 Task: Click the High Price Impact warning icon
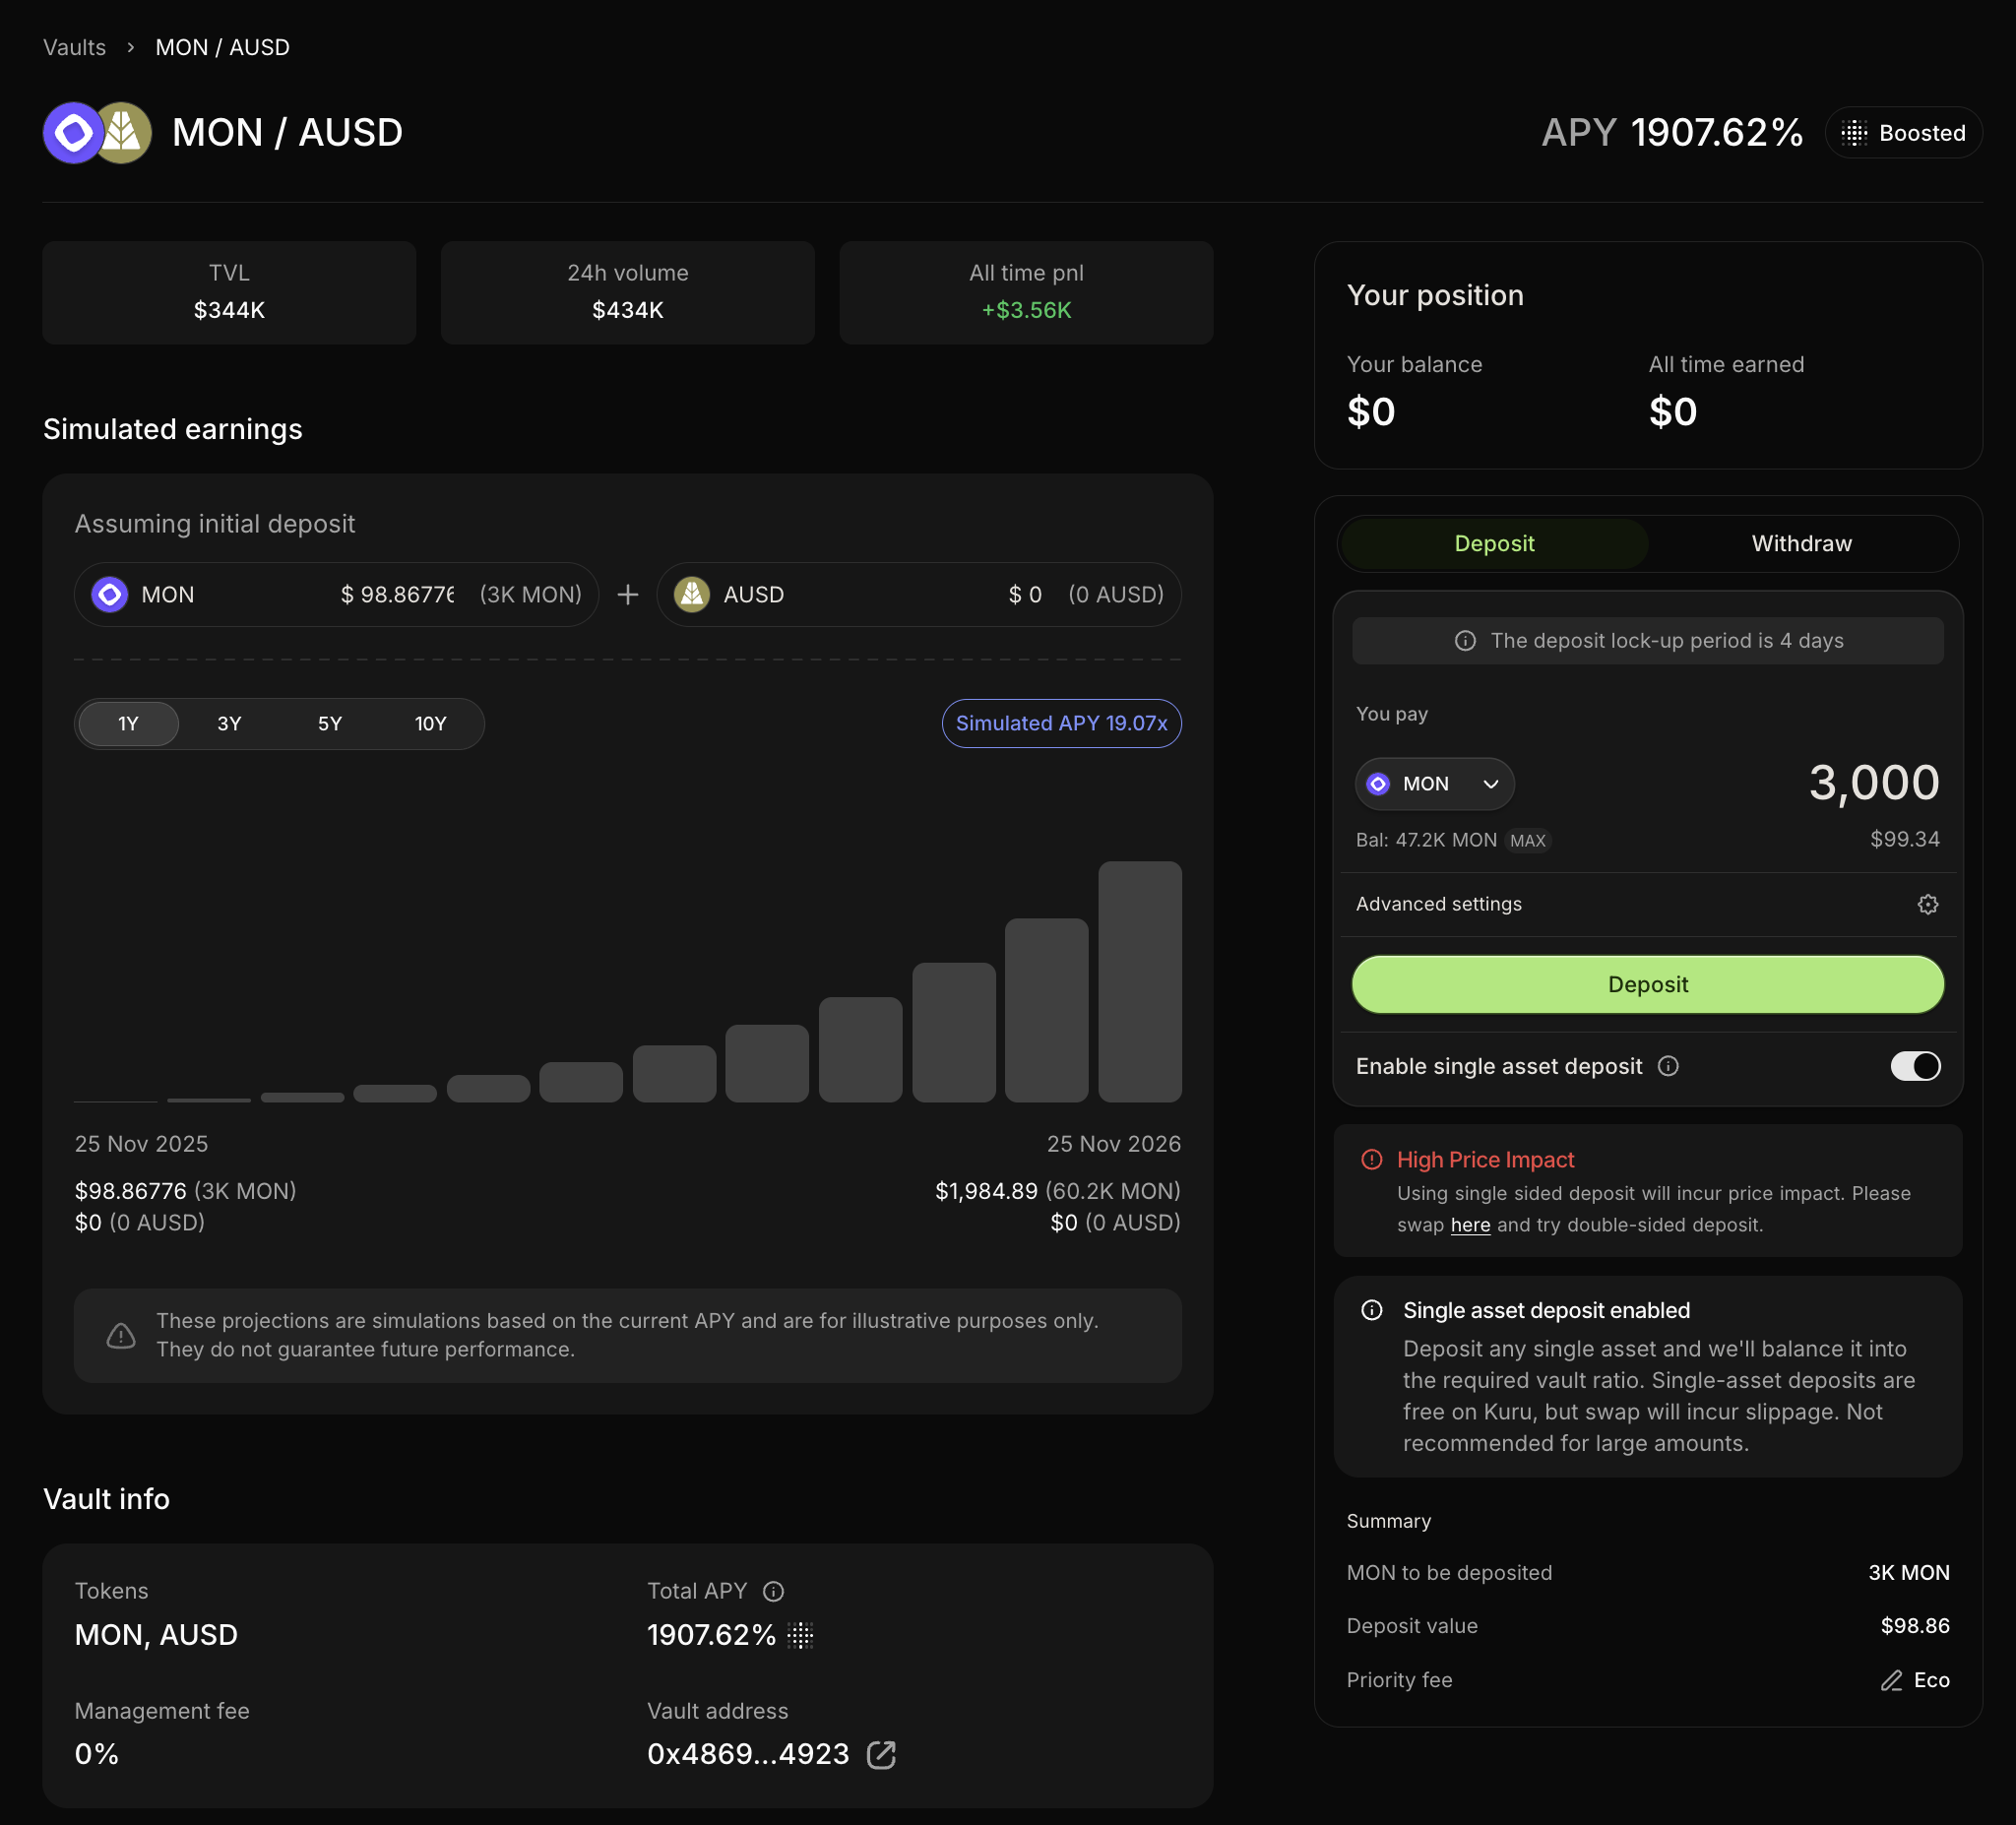click(1371, 1160)
